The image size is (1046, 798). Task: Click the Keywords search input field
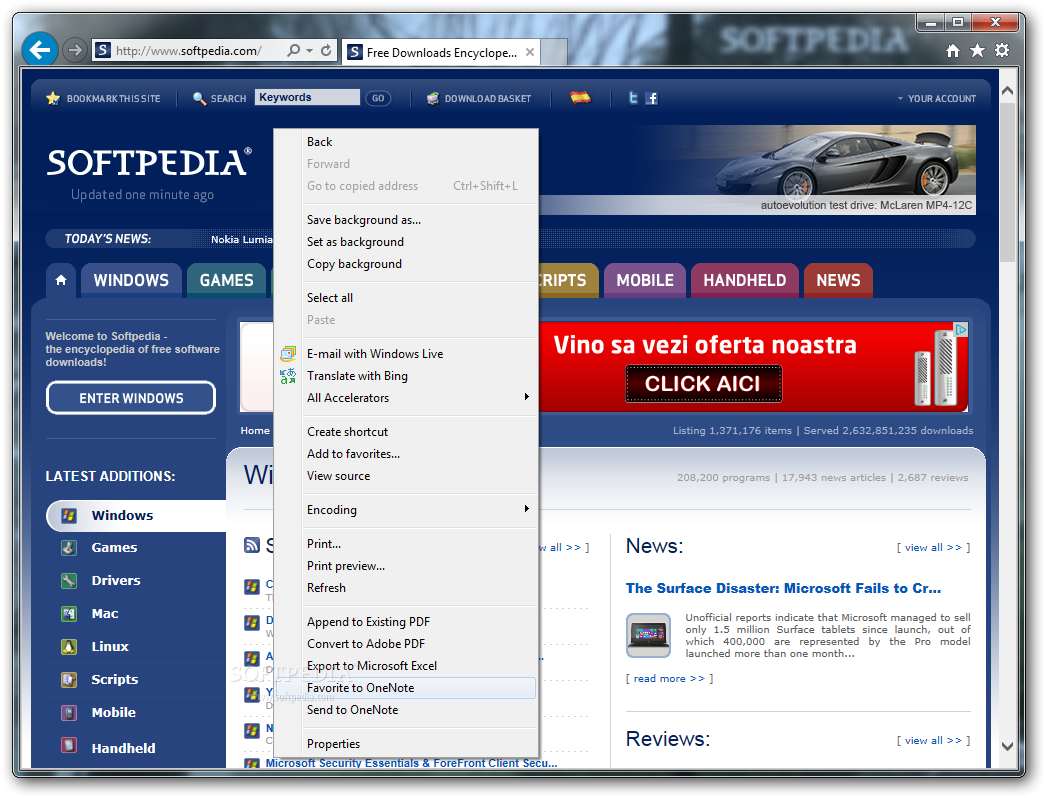point(308,97)
